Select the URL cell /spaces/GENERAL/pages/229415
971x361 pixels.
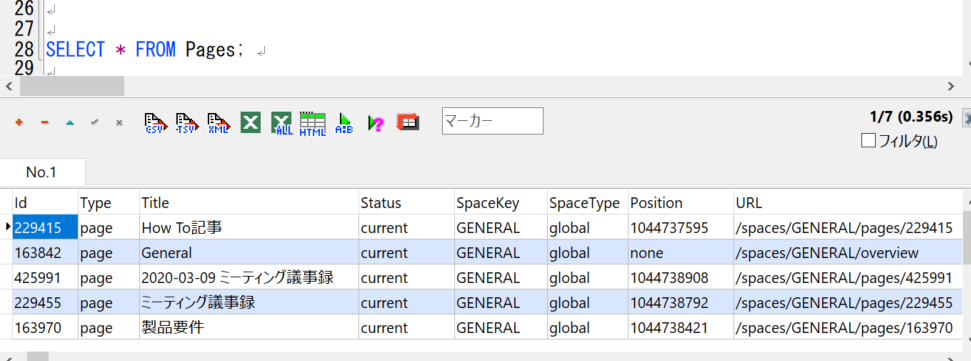848,227
